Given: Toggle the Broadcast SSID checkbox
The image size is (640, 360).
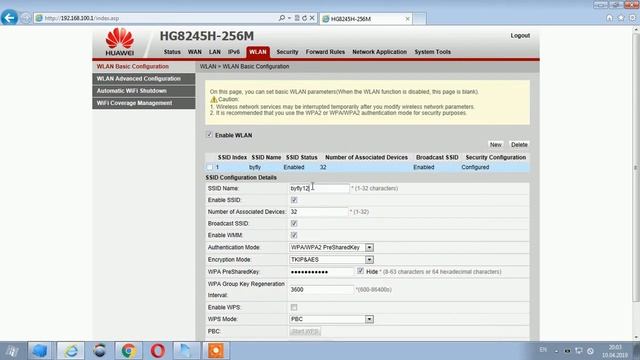Looking at the screenshot, I should point(294,223).
